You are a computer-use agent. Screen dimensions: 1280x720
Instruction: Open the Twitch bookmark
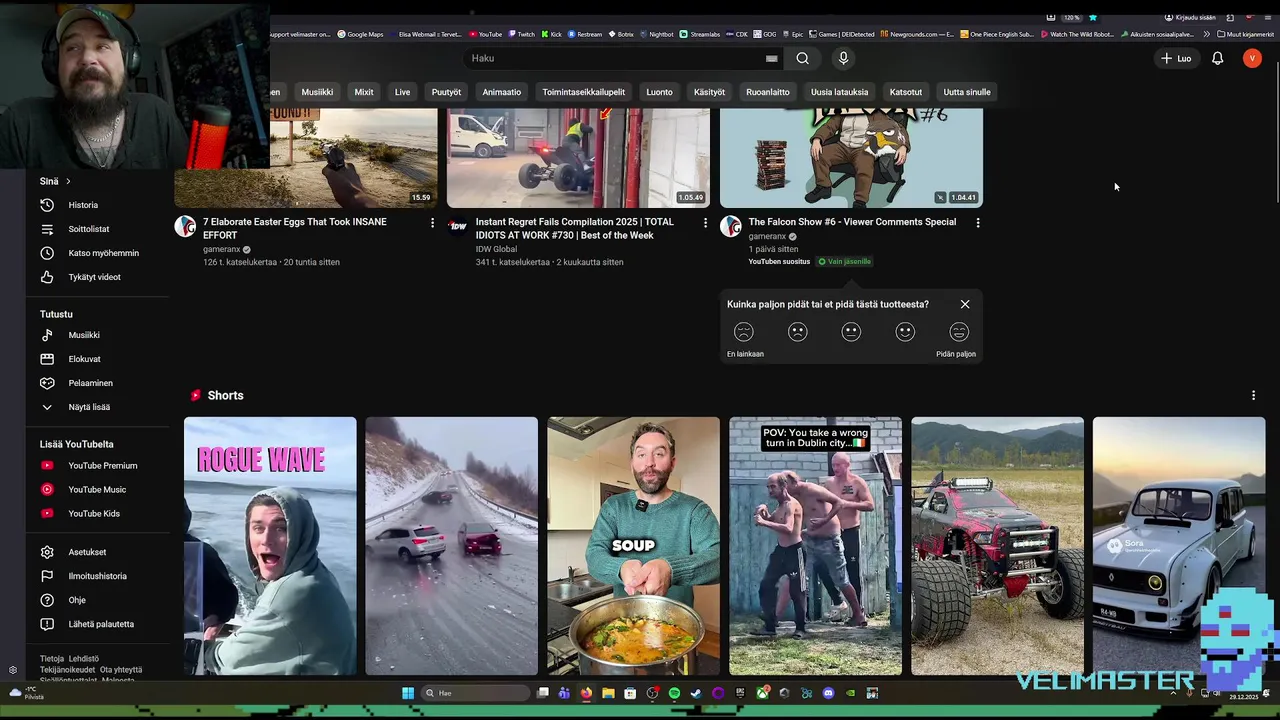(522, 34)
